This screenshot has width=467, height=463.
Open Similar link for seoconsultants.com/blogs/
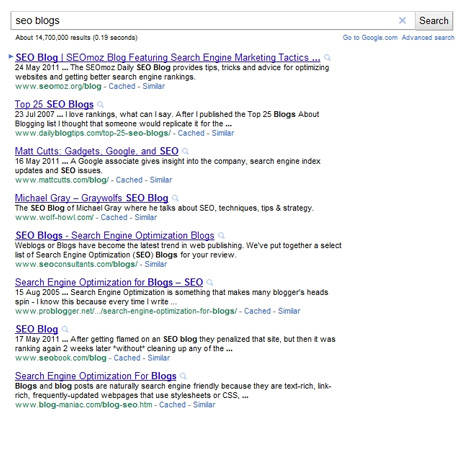pyautogui.click(x=156, y=264)
